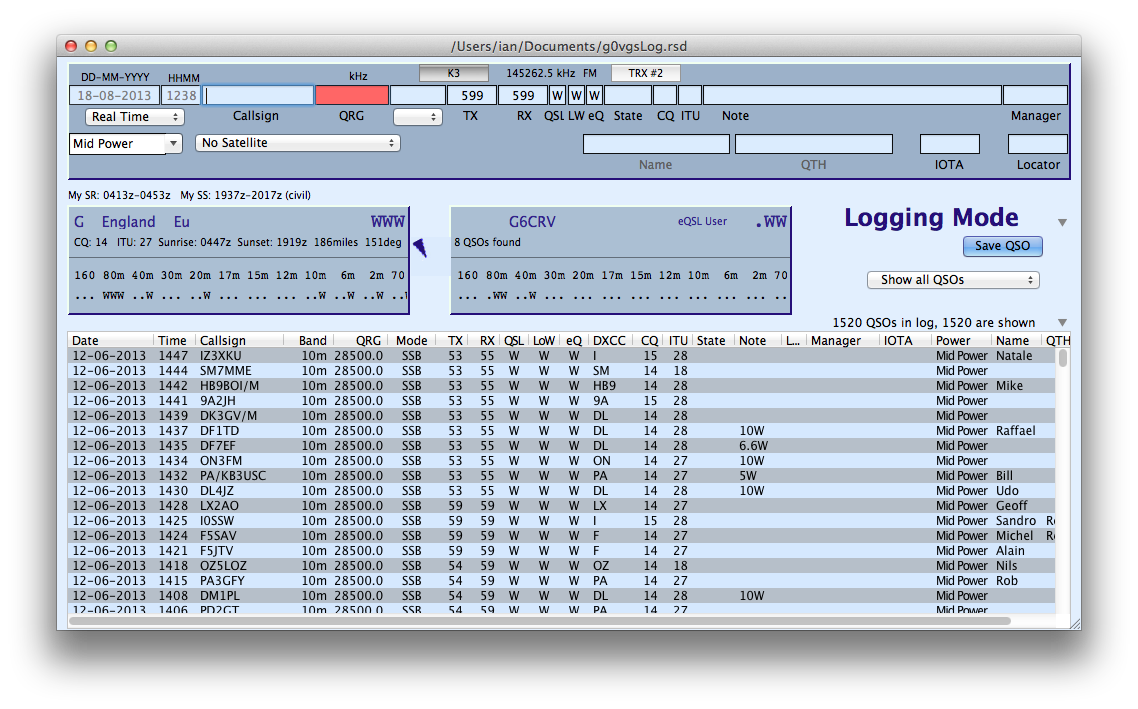Click the 8 QSOs found text
1138x709 pixels.
click(488, 242)
